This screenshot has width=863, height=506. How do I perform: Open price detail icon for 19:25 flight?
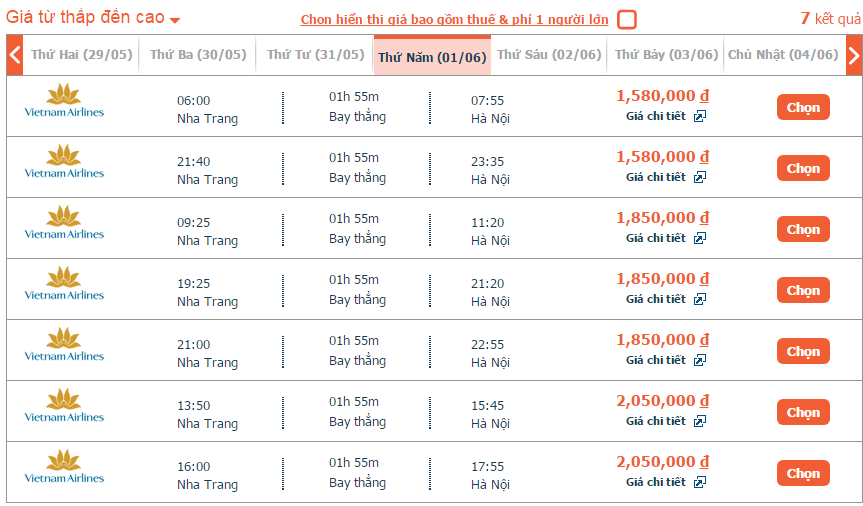pyautogui.click(x=700, y=300)
